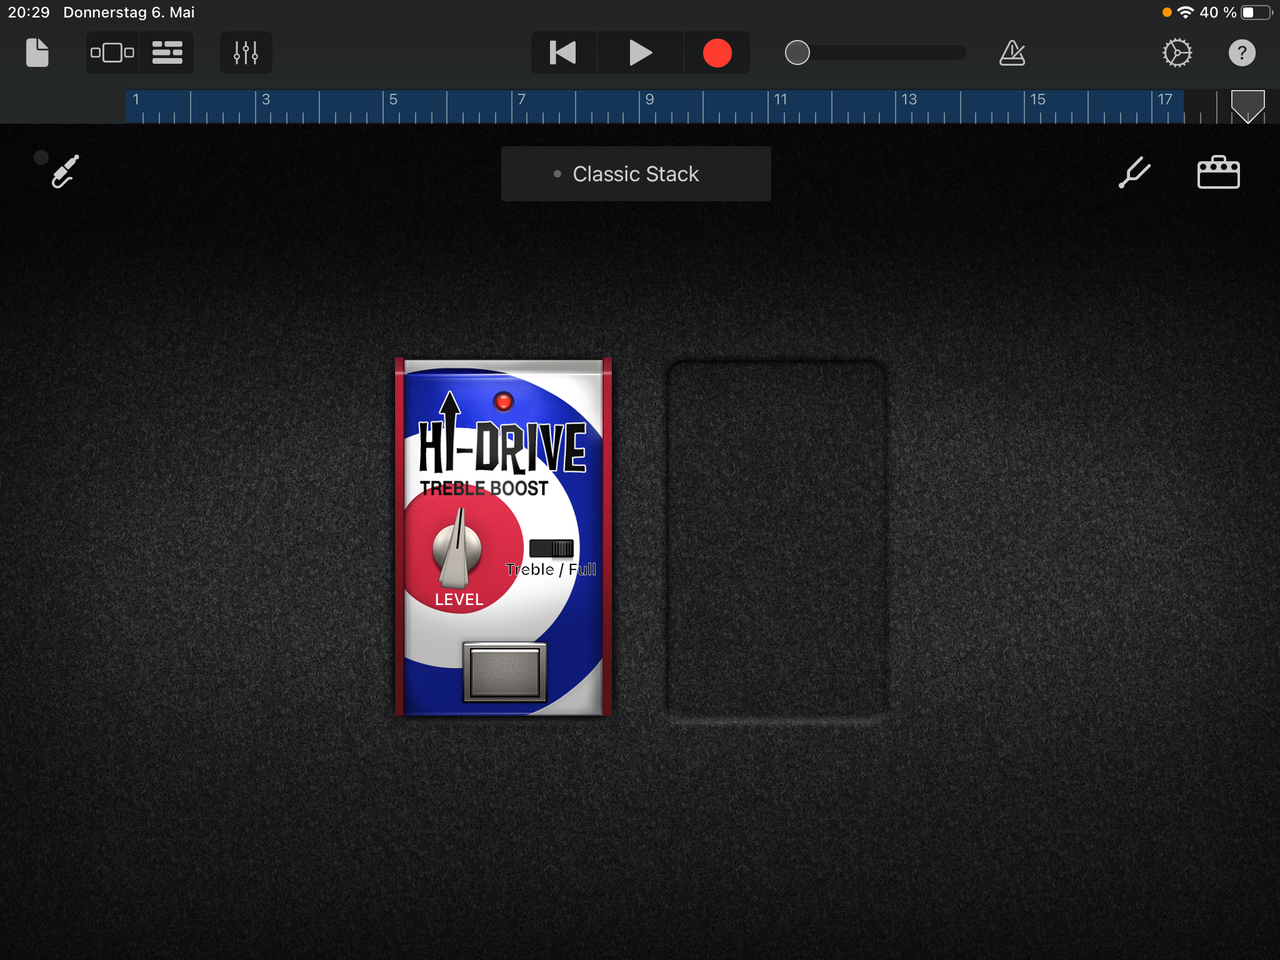The height and width of the screenshot is (960, 1280).
Task: Toggle Hi-Drive pedal footswitch
Action: (x=505, y=671)
